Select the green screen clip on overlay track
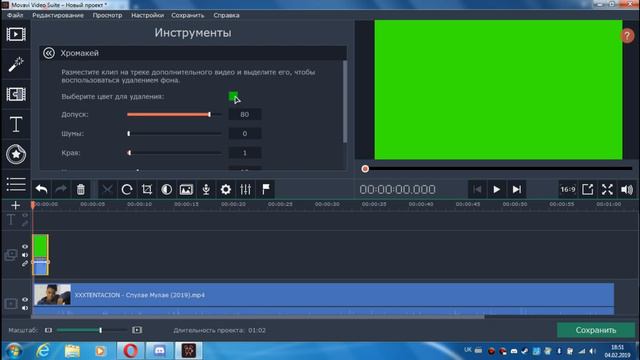Image resolution: width=640 pixels, height=360 pixels. point(40,255)
